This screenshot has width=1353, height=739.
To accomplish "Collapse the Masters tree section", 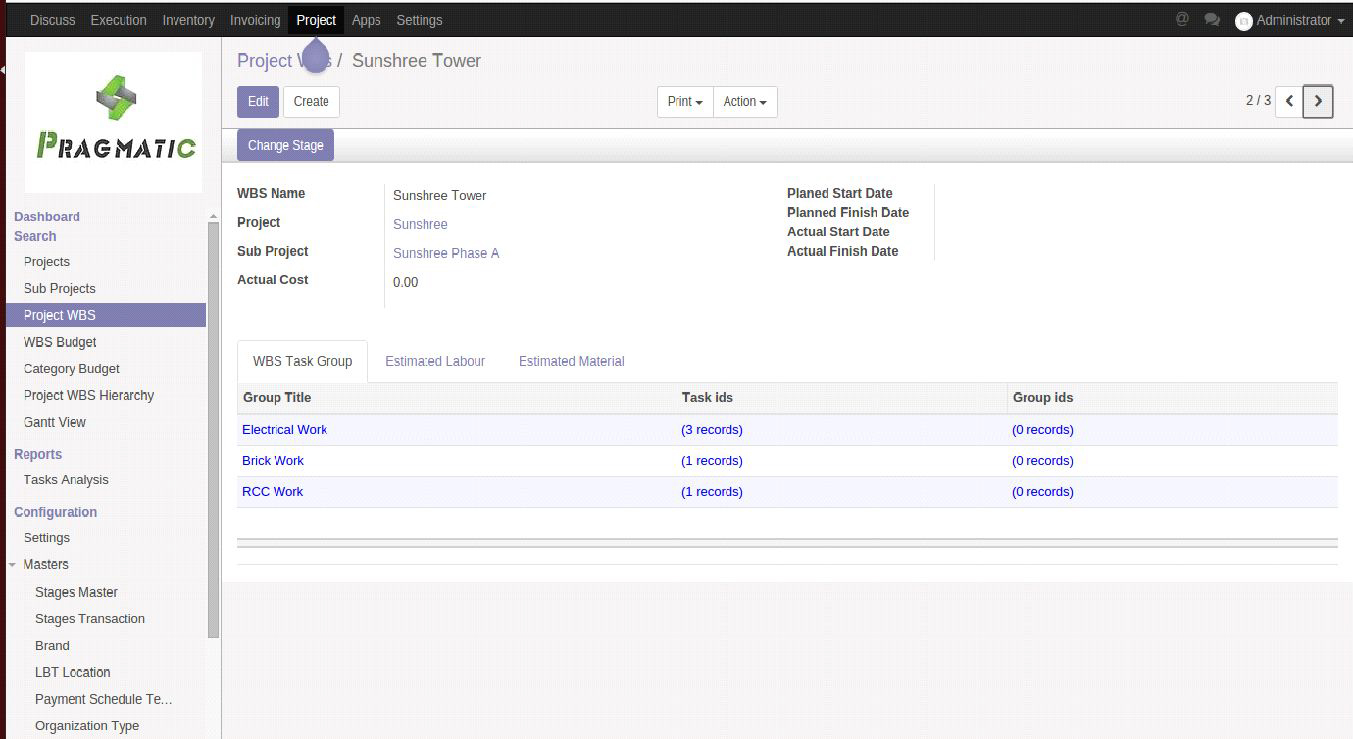I will pos(13,565).
